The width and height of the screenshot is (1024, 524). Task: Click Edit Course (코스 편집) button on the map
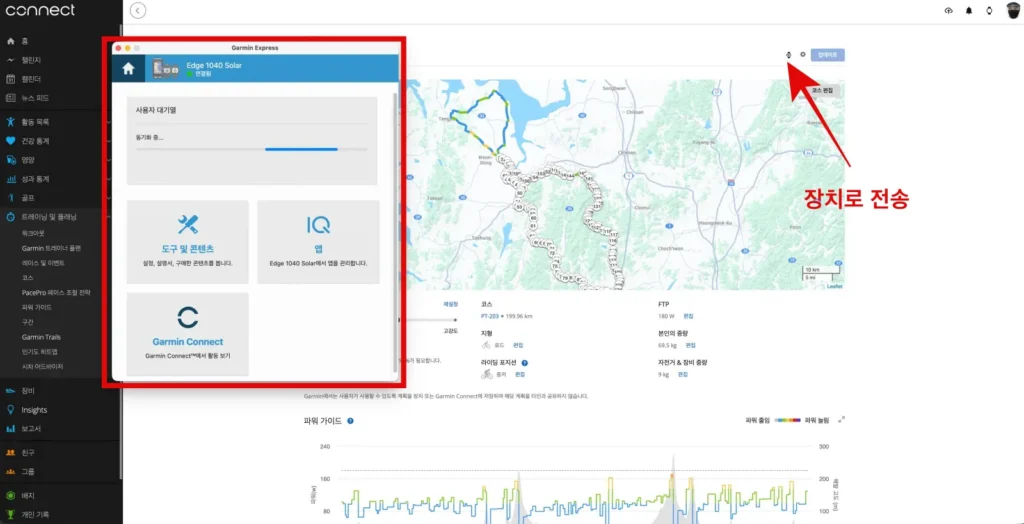point(822,90)
